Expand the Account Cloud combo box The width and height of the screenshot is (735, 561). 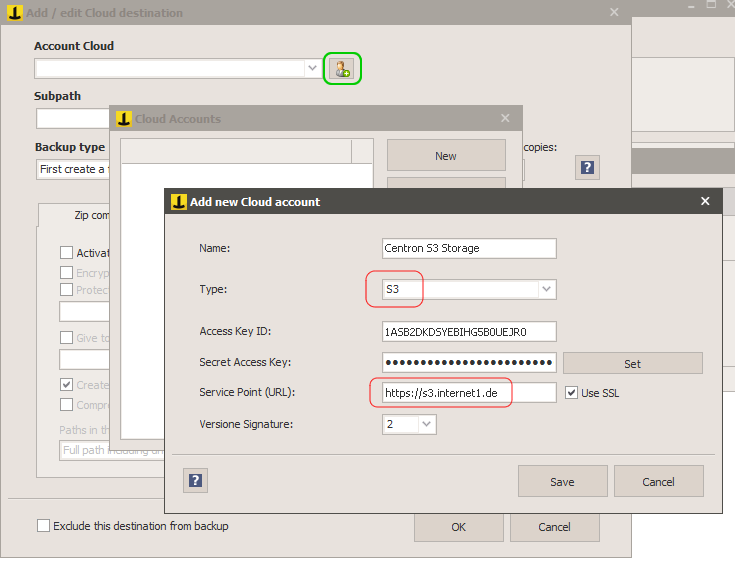(x=313, y=68)
